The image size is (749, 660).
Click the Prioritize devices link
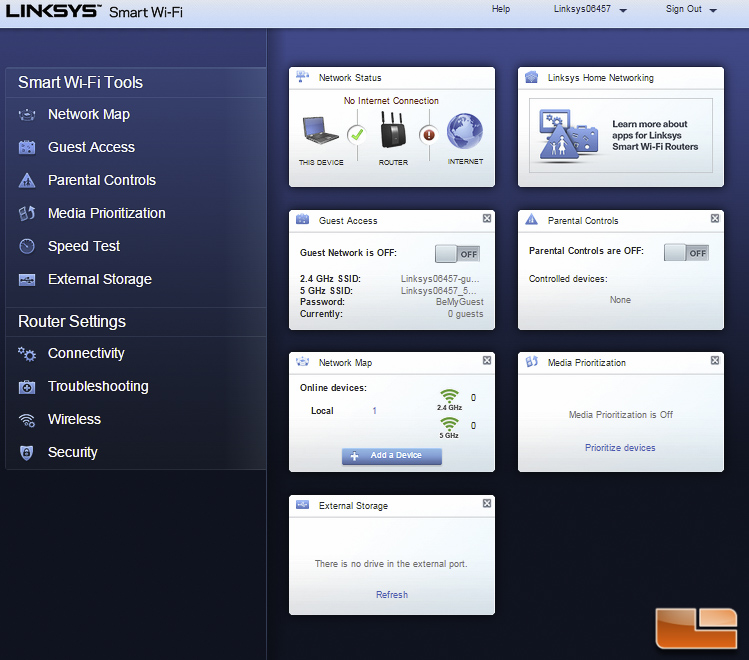pyautogui.click(x=620, y=448)
